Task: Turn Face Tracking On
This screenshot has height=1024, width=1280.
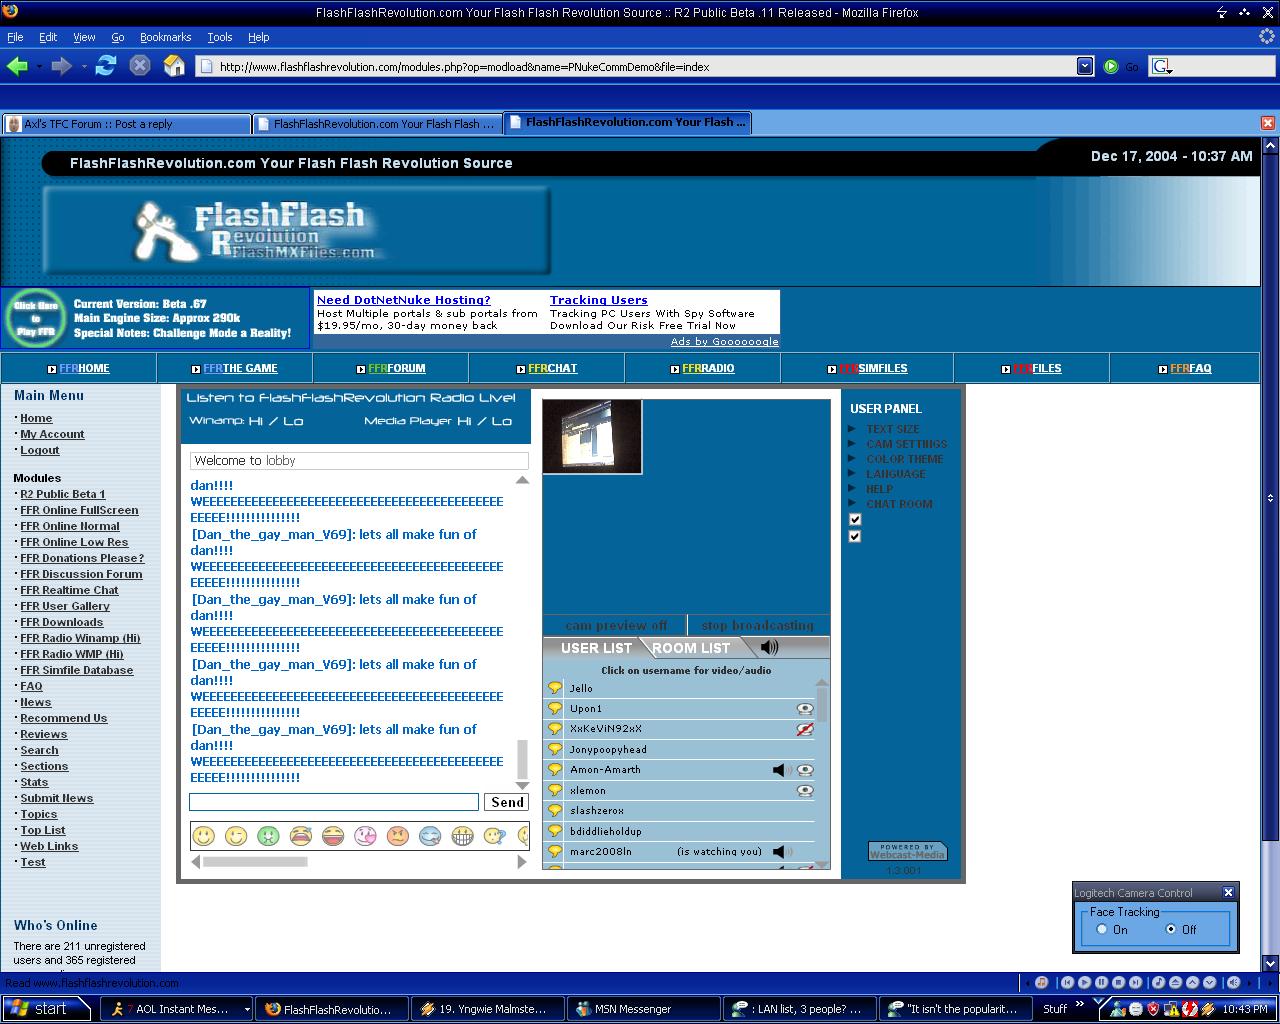Action: point(1102,929)
